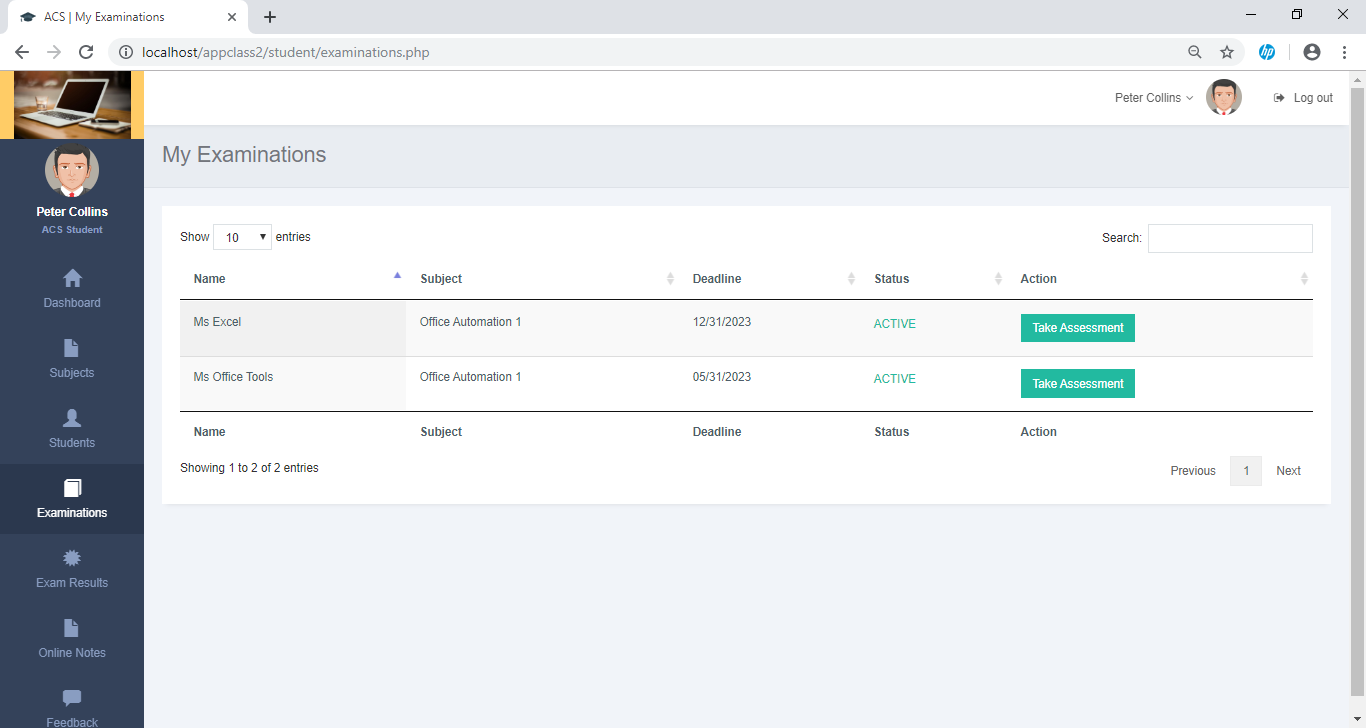Click Take Assessment for Ms Excel

1077,327
